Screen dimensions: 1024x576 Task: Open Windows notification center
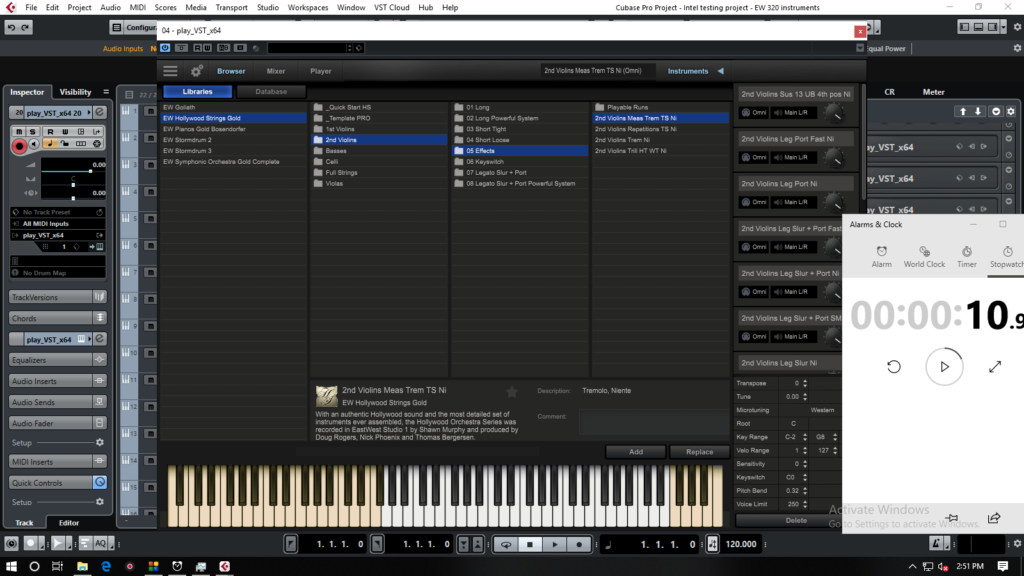point(1003,566)
